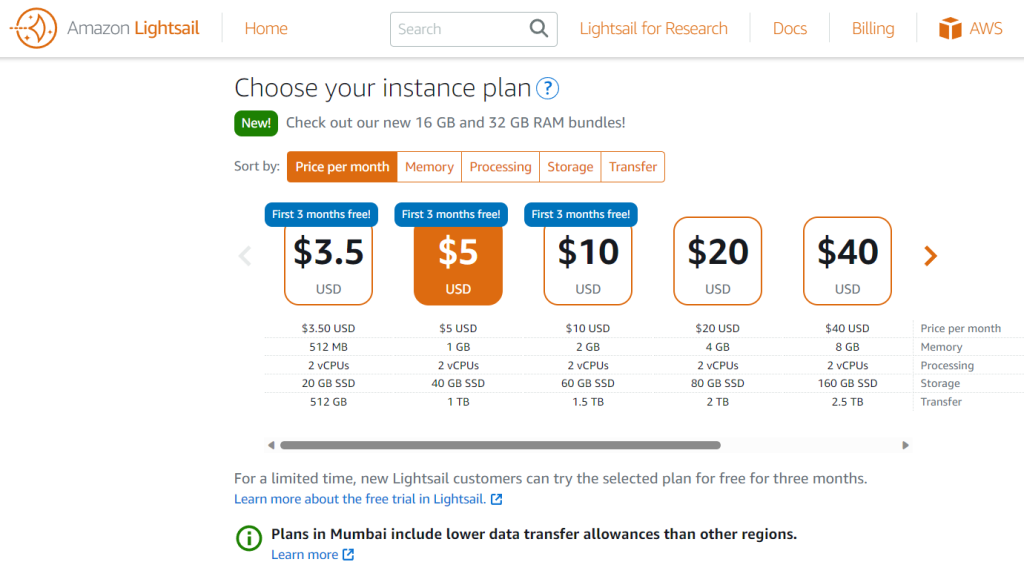Viewport: 1024px width, 585px height.
Task: Sort plans by Memory
Action: click(x=429, y=167)
